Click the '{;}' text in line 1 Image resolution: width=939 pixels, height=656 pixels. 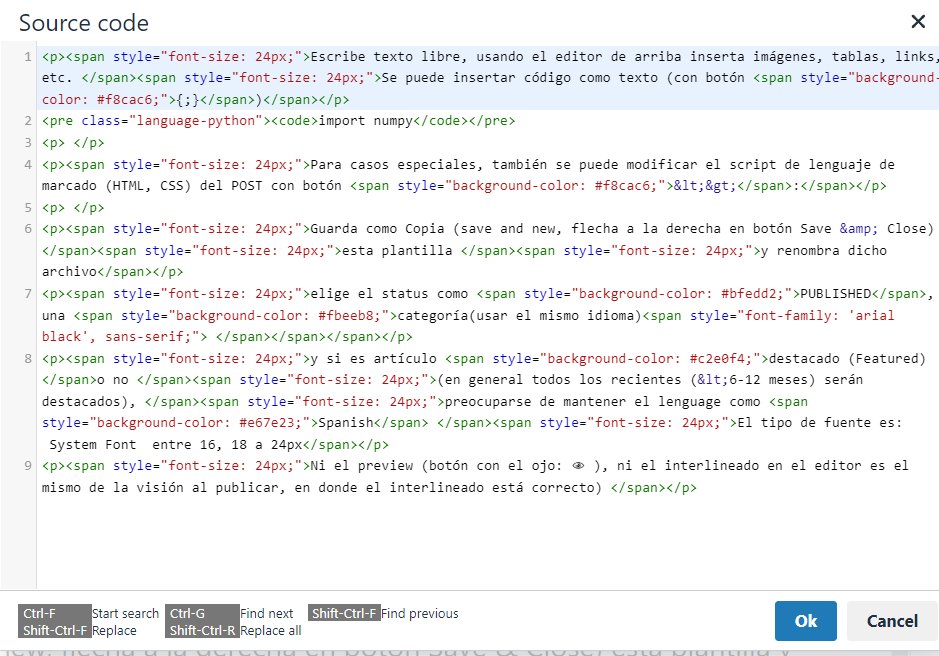188,99
